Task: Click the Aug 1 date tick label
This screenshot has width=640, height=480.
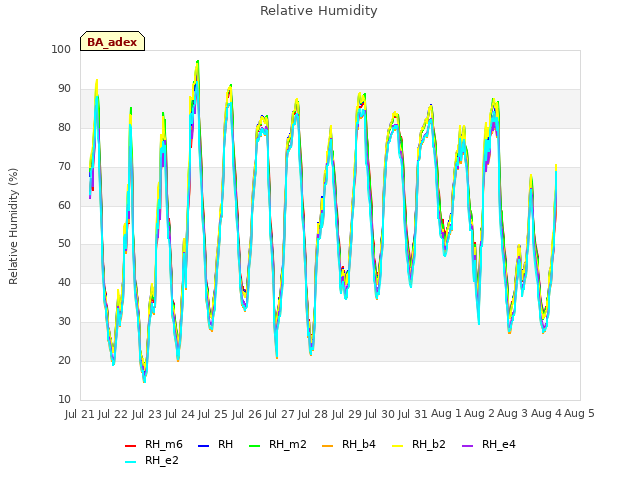Action: (446, 414)
